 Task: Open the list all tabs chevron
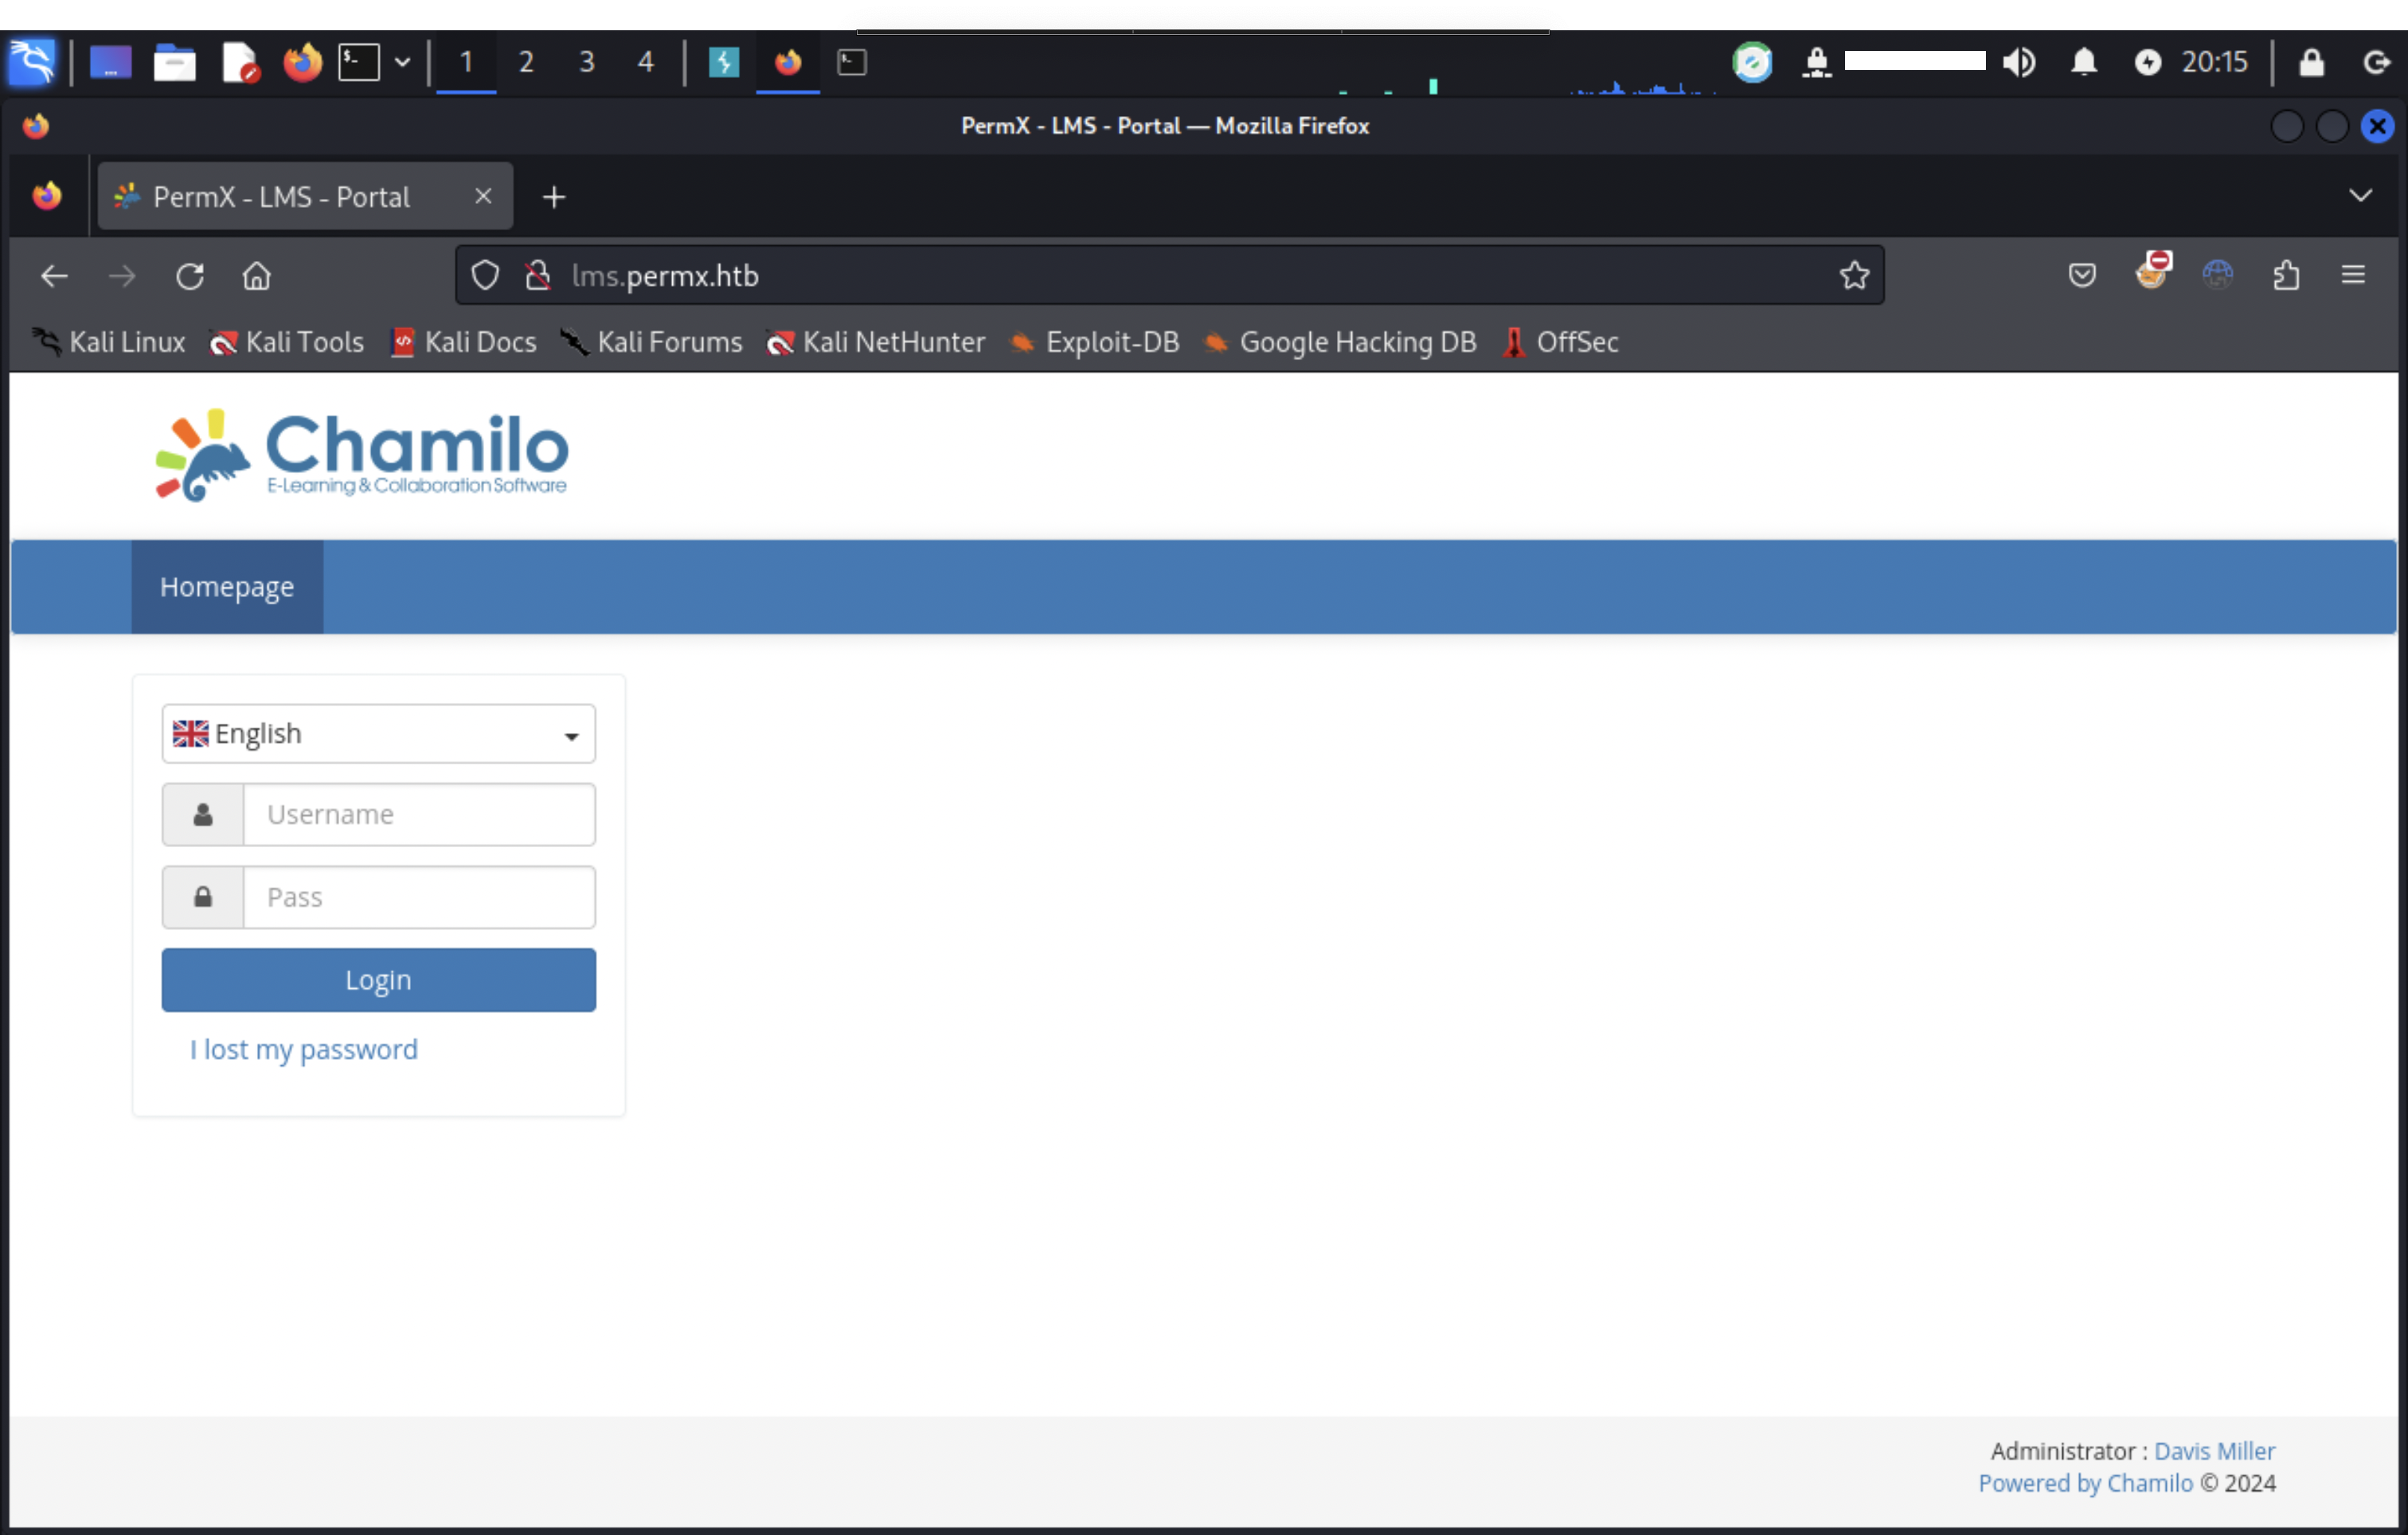[x=2360, y=196]
